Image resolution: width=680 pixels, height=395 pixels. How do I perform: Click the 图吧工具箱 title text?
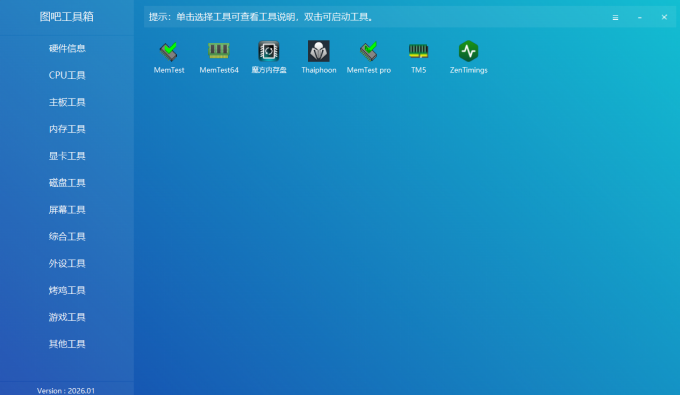[x=67, y=17]
